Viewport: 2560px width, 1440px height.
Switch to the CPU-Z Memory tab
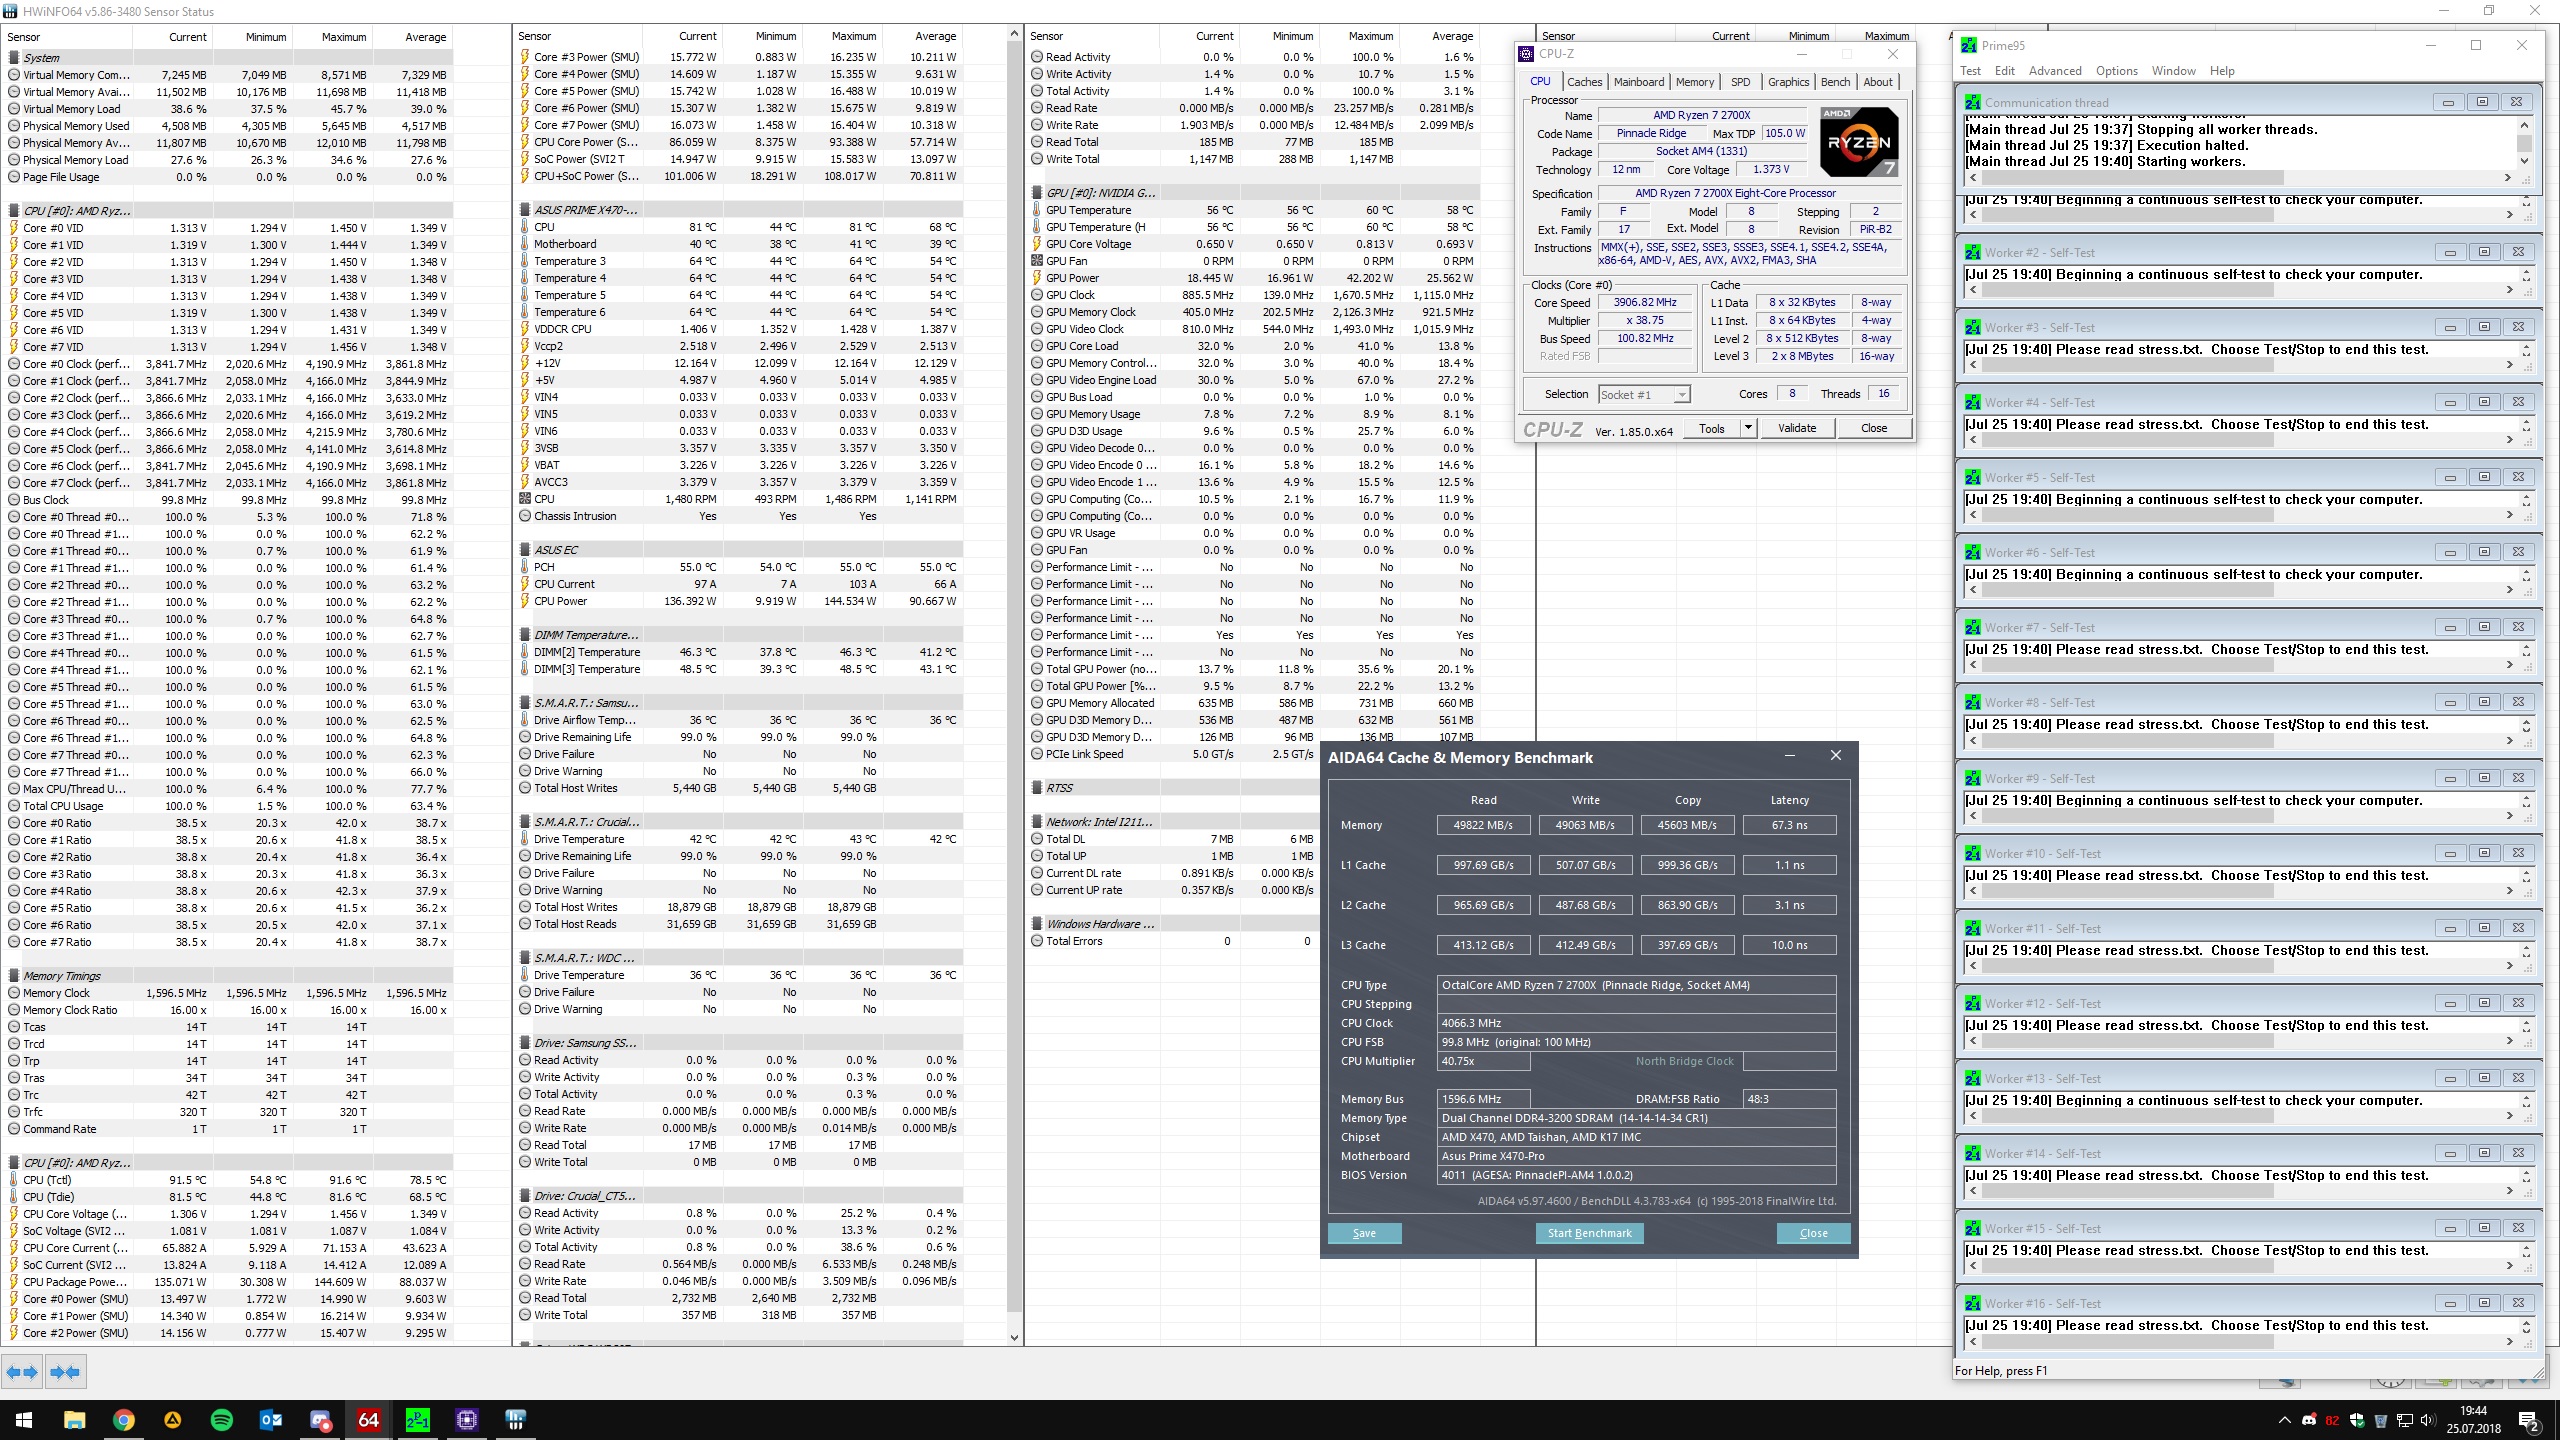click(1694, 82)
